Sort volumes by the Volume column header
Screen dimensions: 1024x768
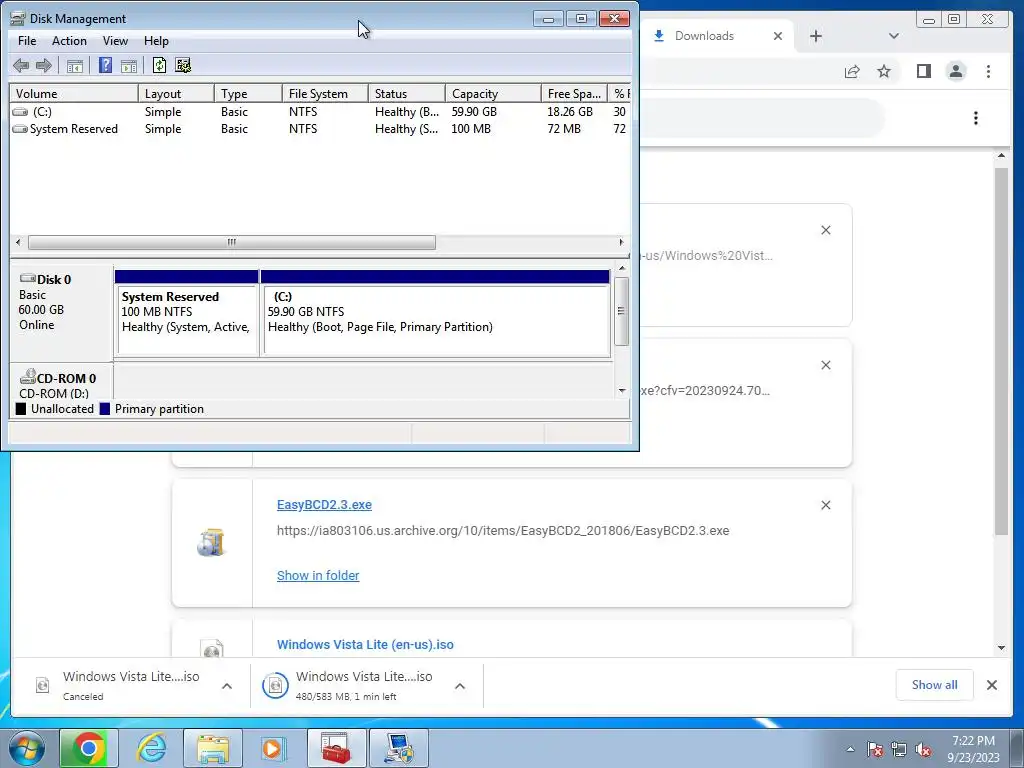74,93
